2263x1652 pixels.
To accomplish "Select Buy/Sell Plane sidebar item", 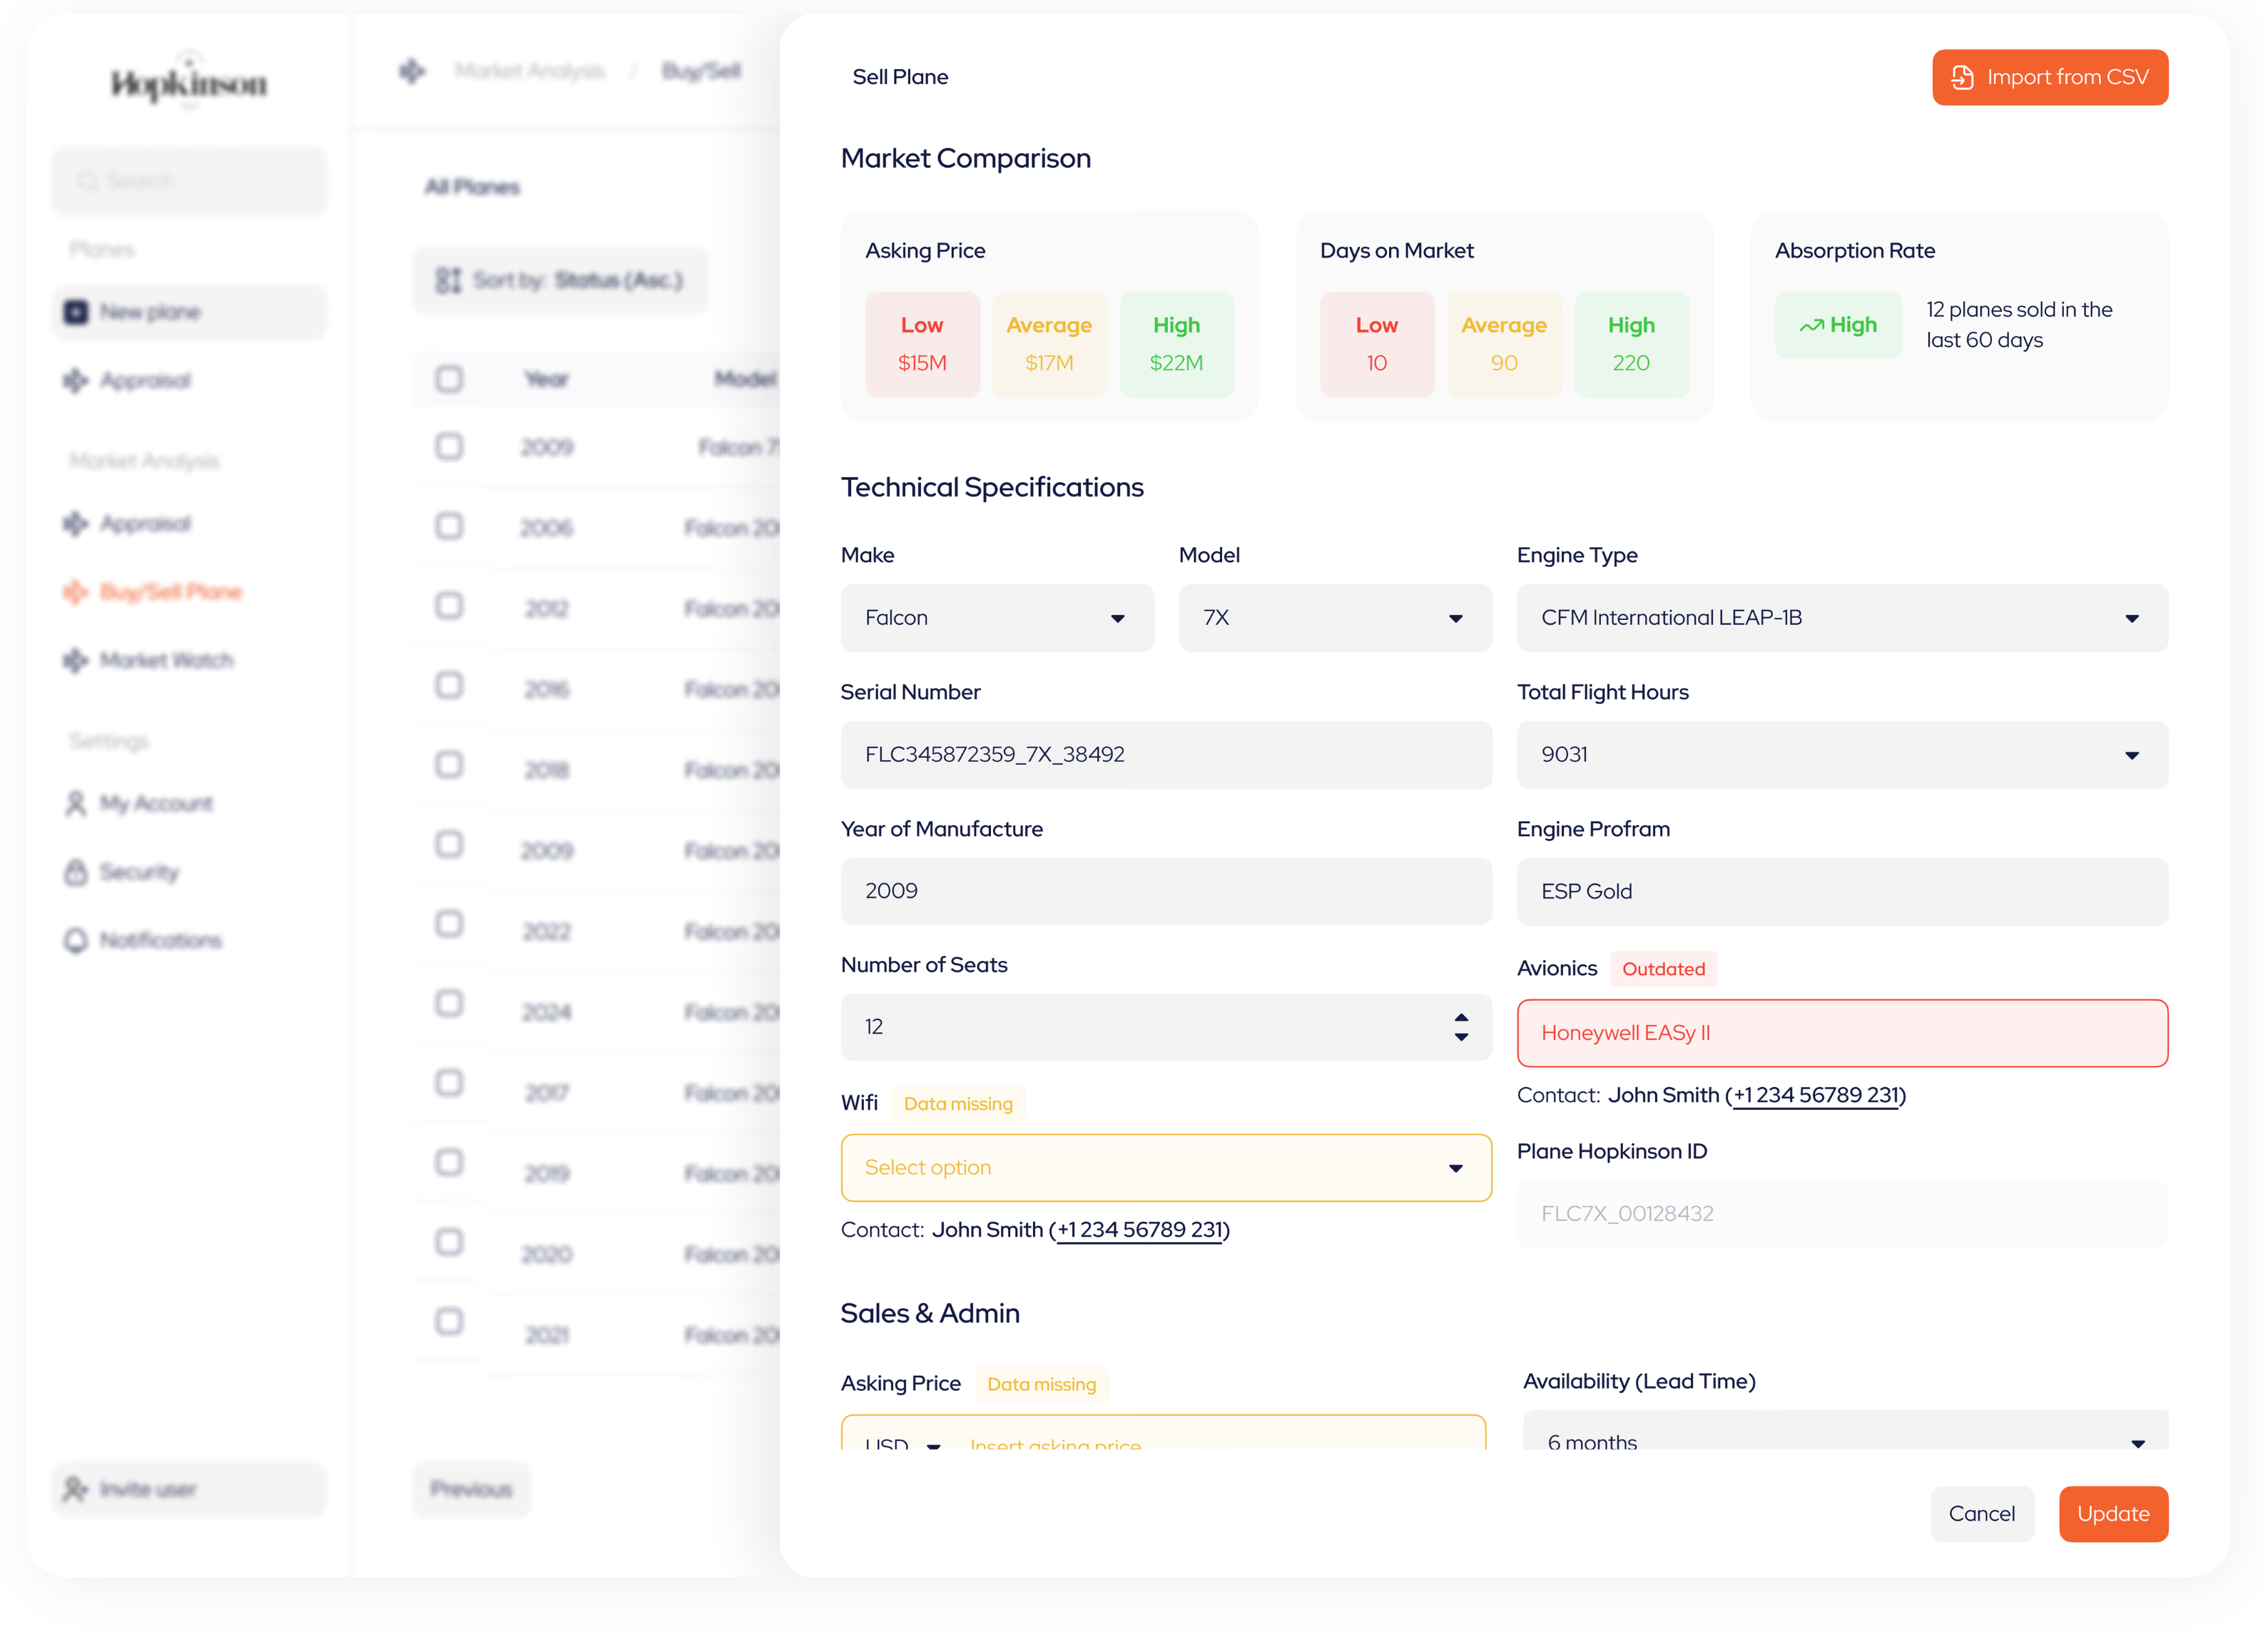I will (x=170, y=592).
